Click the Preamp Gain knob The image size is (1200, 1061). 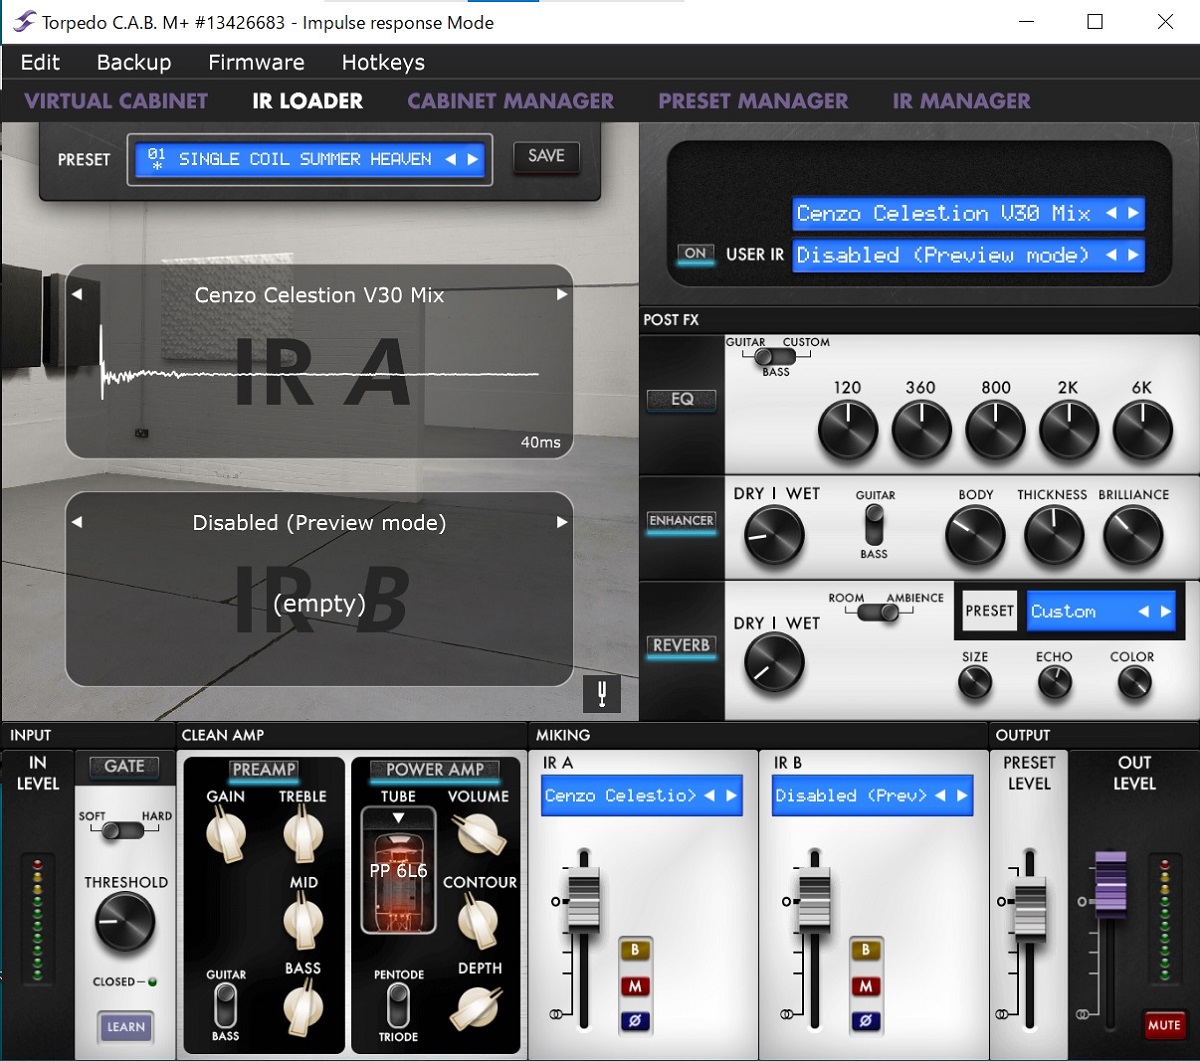(226, 836)
